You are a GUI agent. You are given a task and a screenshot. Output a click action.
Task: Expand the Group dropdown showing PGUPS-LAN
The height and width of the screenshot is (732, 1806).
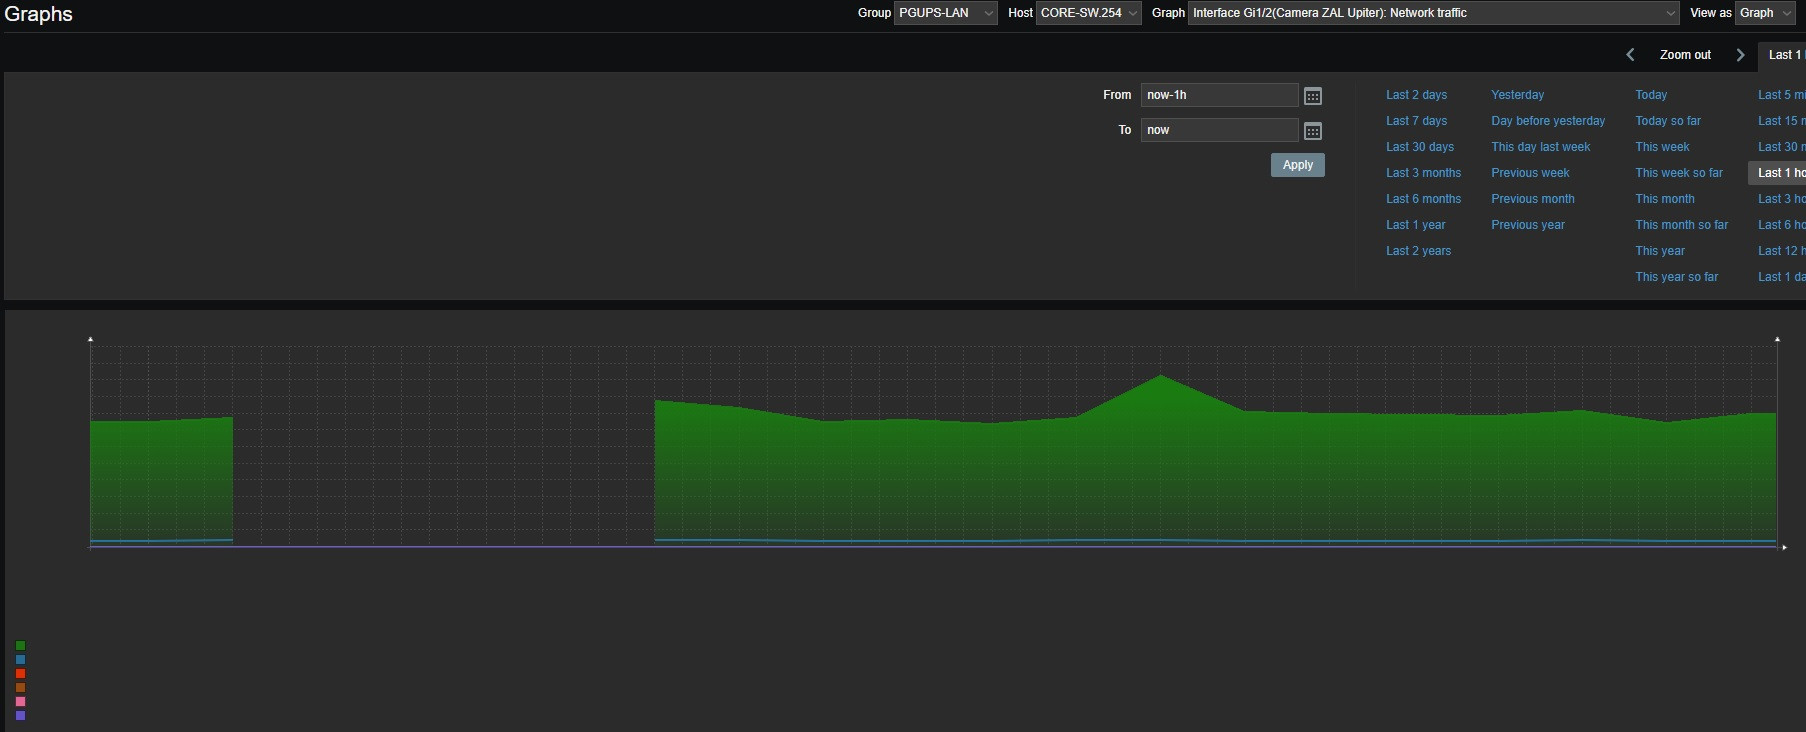945,13
